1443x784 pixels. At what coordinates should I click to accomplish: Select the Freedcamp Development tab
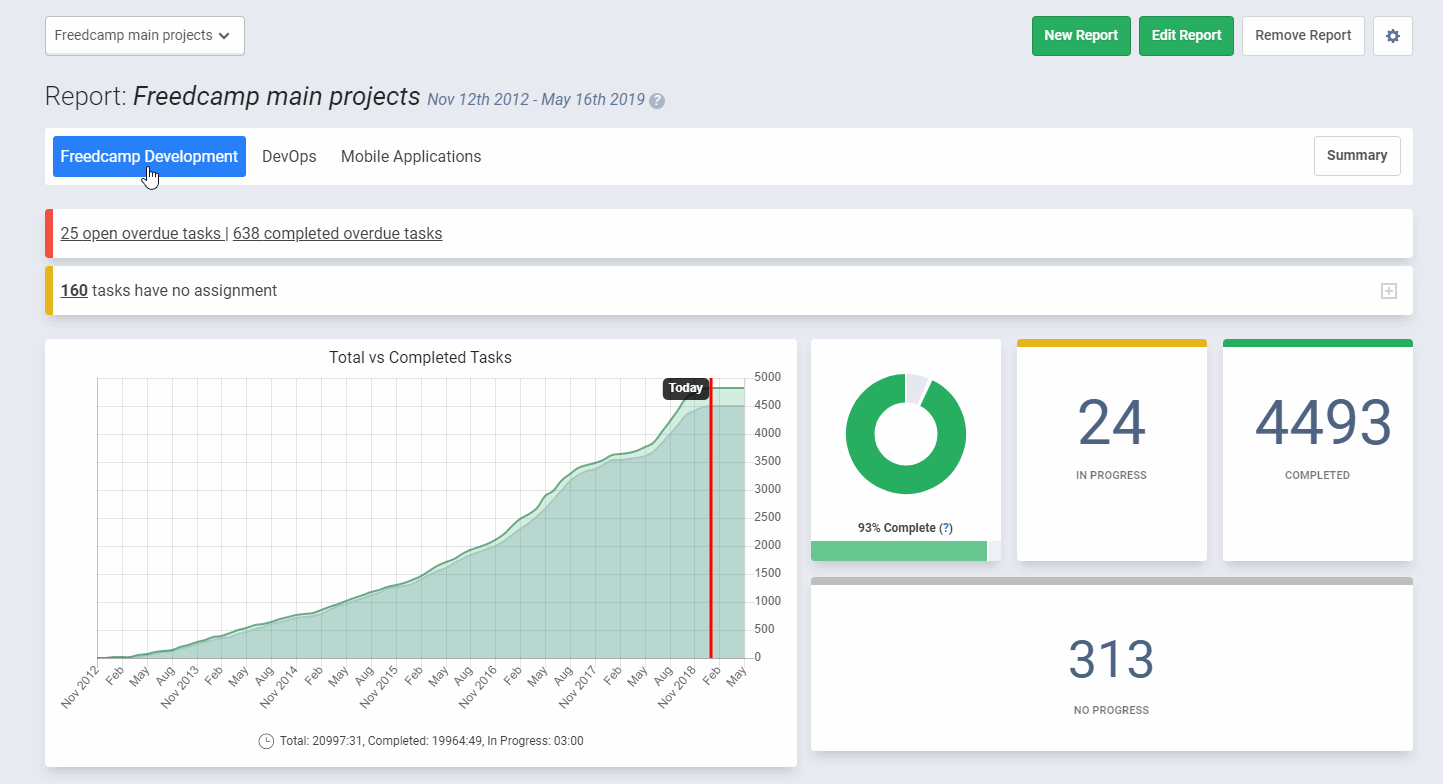149,157
